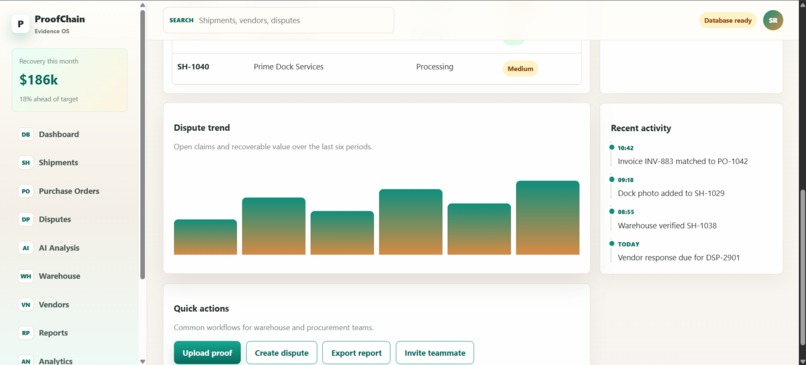Viewport: 806px width, 365px height.
Task: Click the Medium risk badge
Action: point(520,68)
